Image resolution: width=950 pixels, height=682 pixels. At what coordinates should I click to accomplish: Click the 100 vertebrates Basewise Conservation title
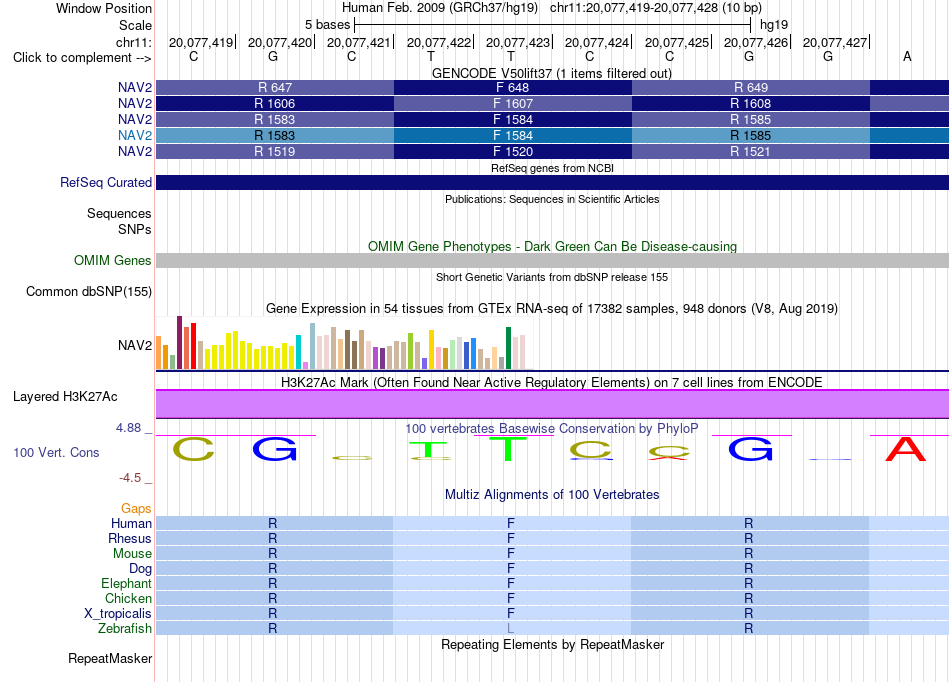[x=551, y=428]
